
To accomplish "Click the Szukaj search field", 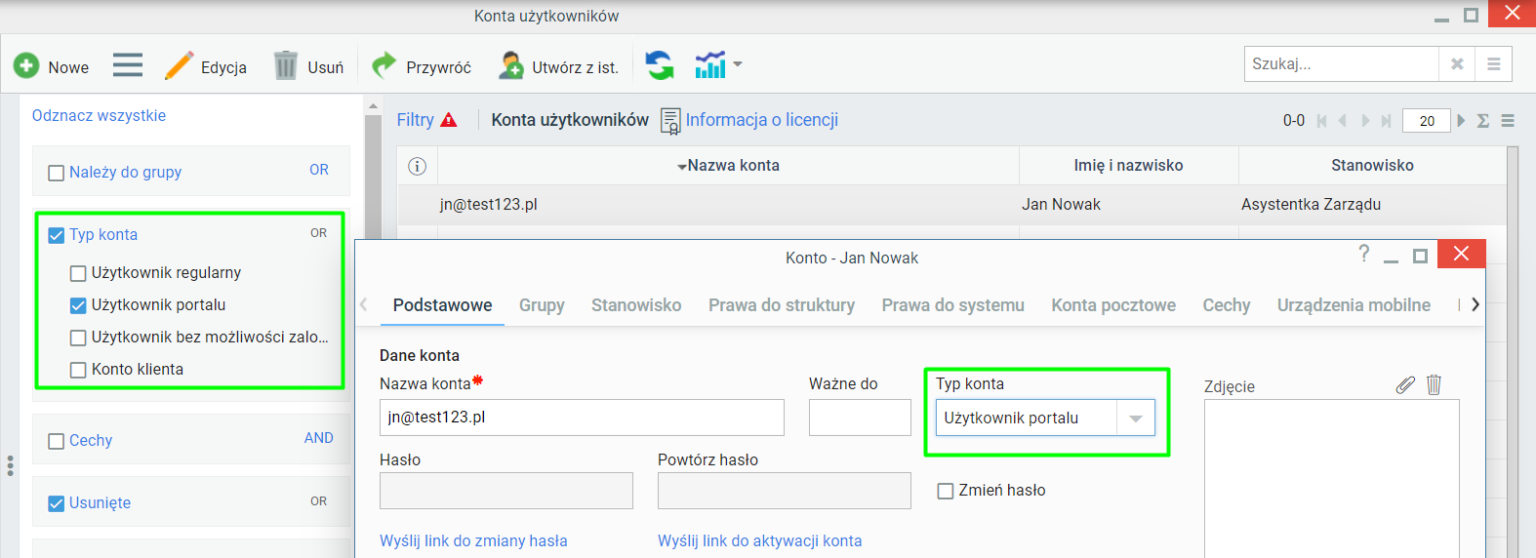I will (1341, 64).
